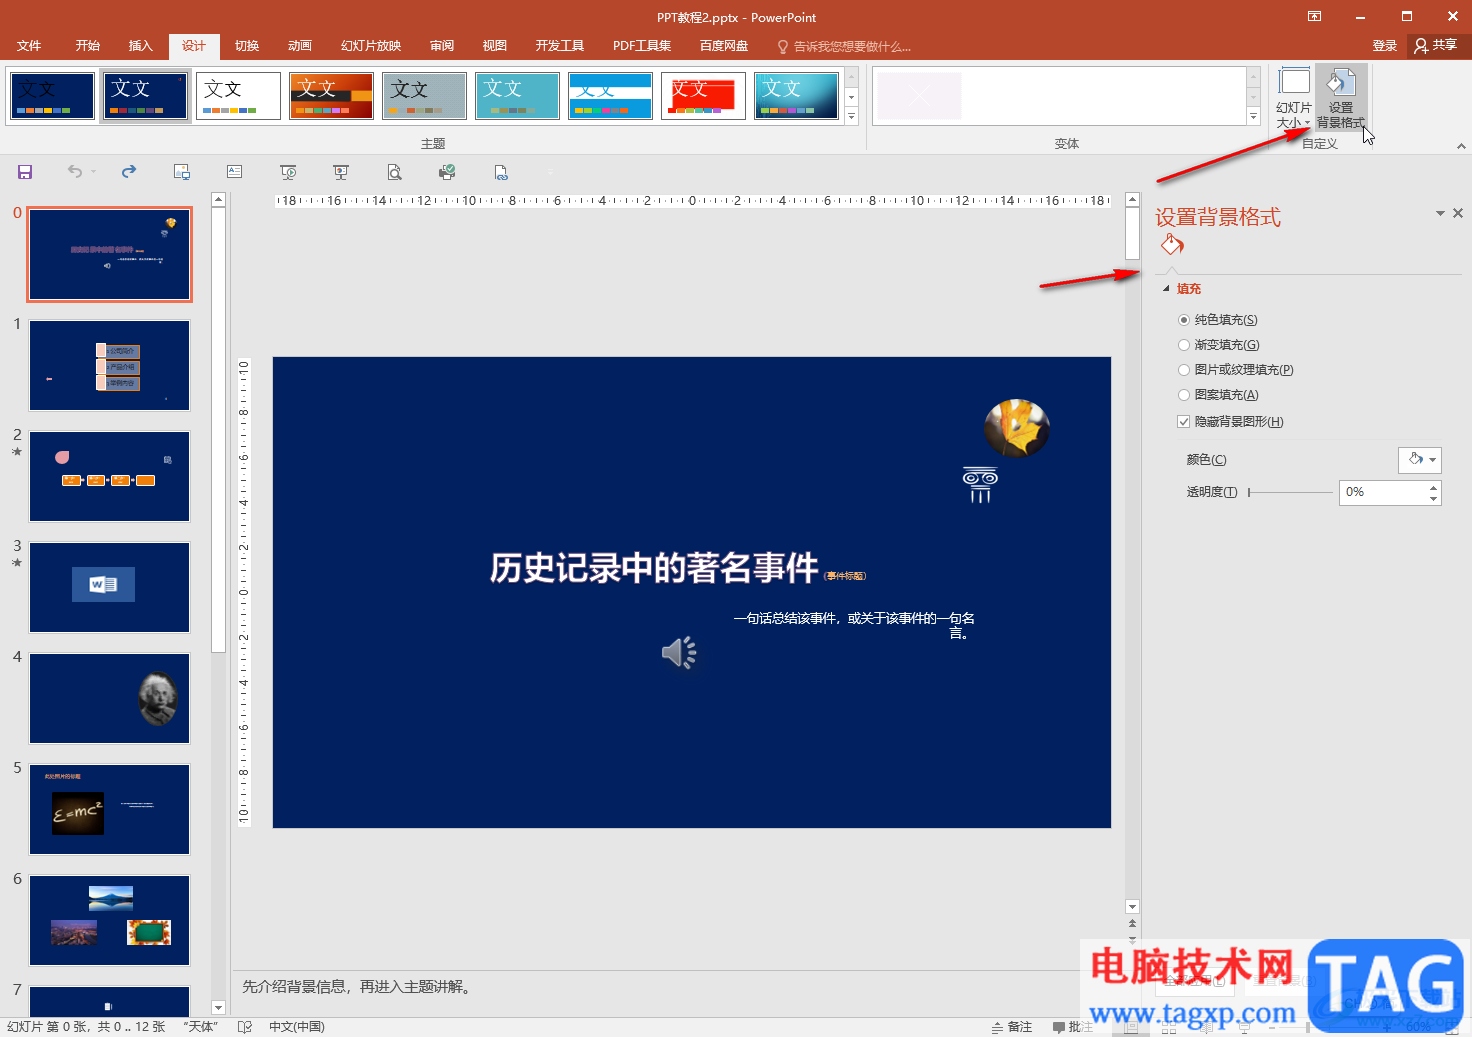The width and height of the screenshot is (1472, 1037).
Task: Click the Comments (批注) status bar button
Action: 1072,1027
